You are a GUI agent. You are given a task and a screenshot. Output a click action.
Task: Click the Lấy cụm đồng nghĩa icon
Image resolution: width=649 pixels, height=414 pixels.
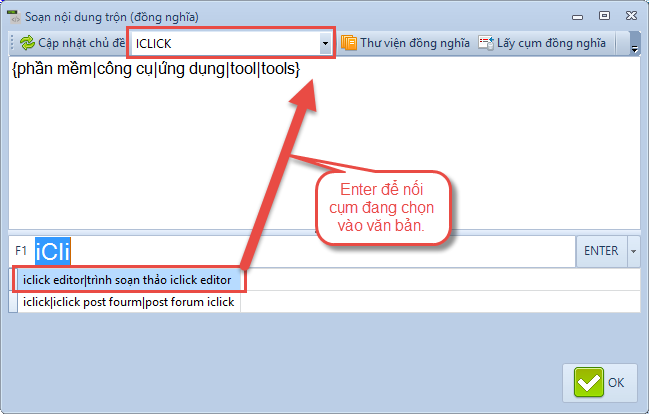(x=486, y=43)
